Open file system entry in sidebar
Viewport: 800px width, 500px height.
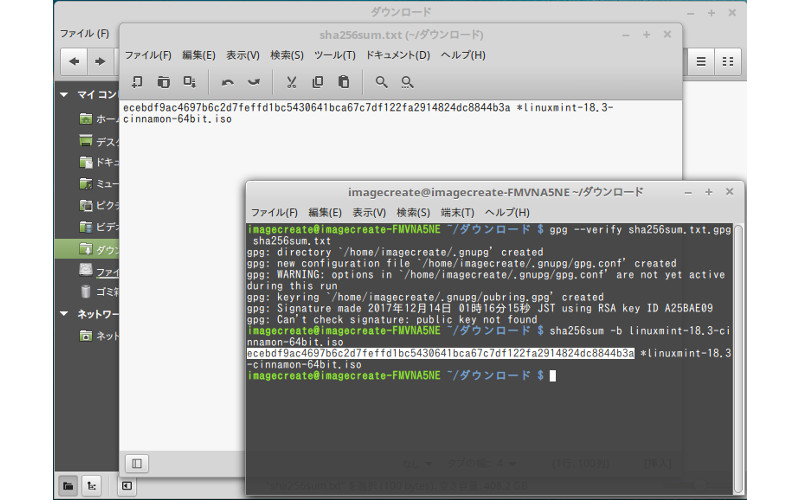pyautogui.click(x=99, y=271)
